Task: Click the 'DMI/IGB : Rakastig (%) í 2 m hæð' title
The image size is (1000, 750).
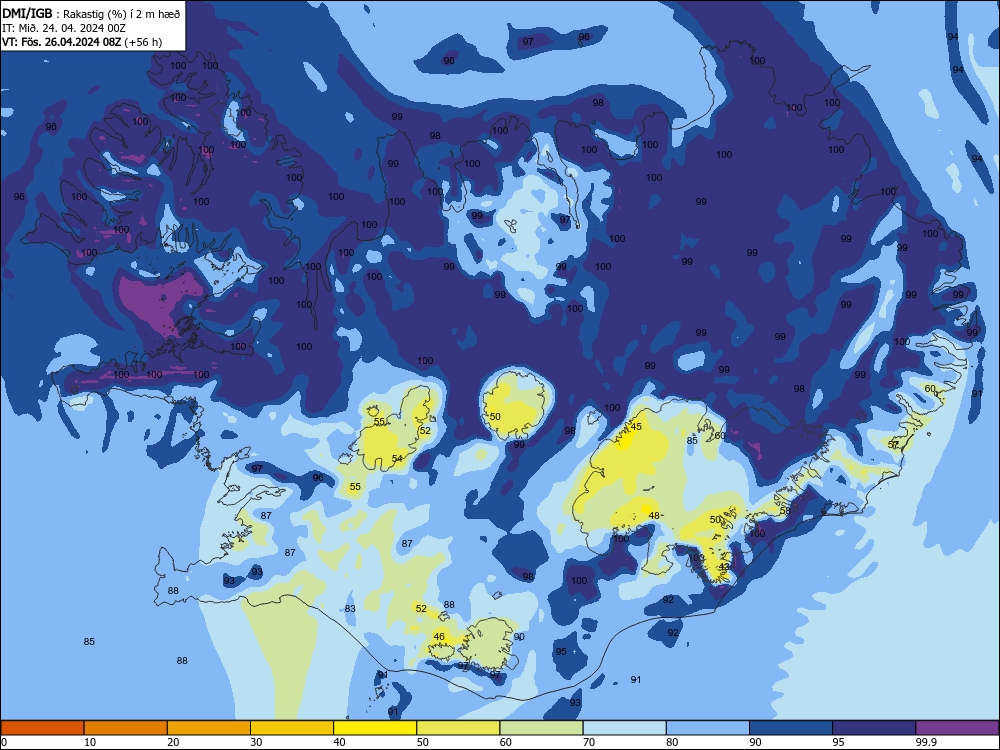Action: point(91,13)
